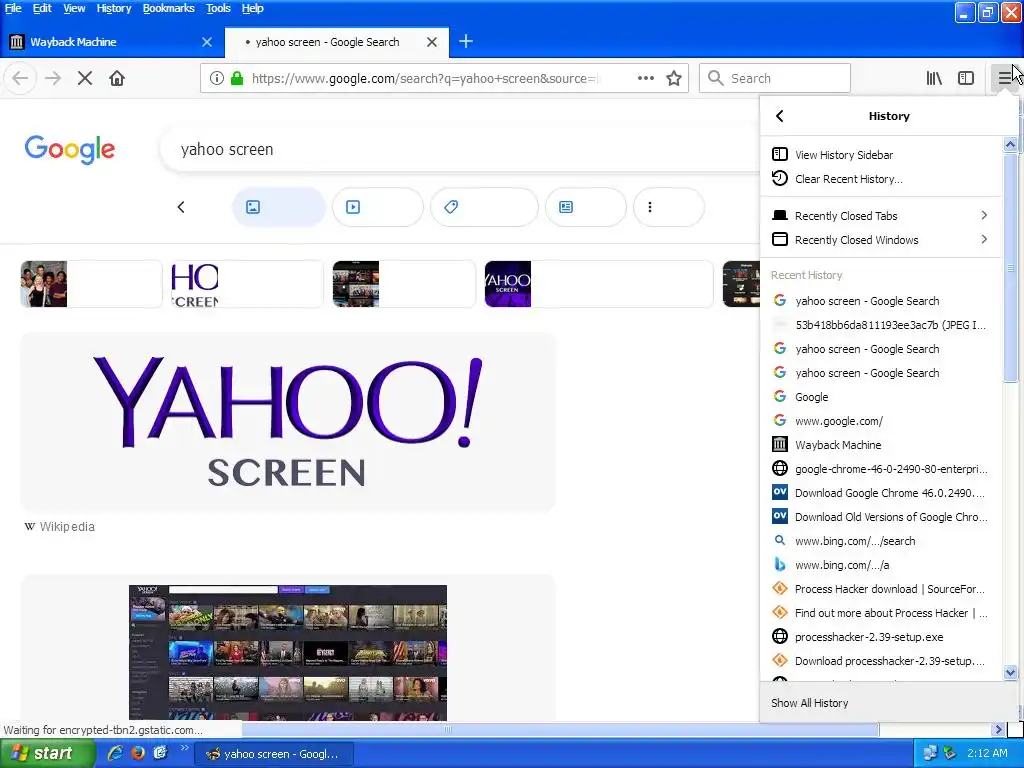The image size is (1024, 768).
Task: Select the Images filter chip
Action: pyautogui.click(x=279, y=207)
